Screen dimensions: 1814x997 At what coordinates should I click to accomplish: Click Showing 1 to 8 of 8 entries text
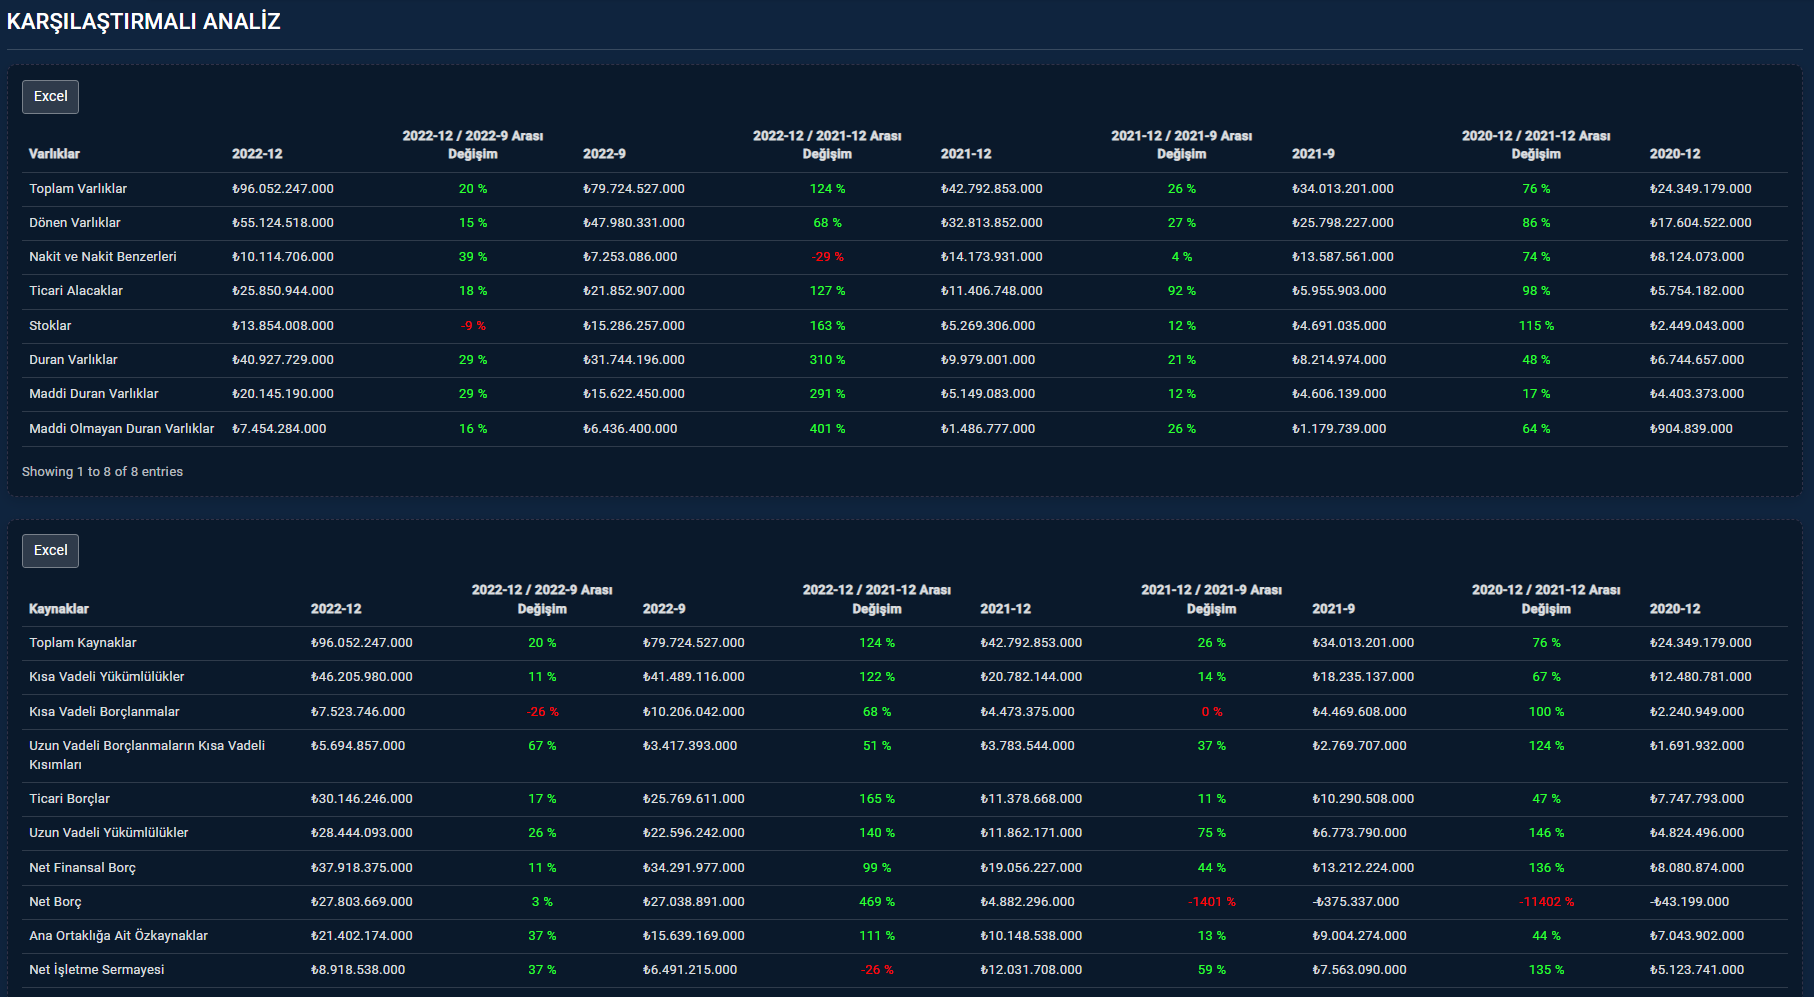[102, 472]
